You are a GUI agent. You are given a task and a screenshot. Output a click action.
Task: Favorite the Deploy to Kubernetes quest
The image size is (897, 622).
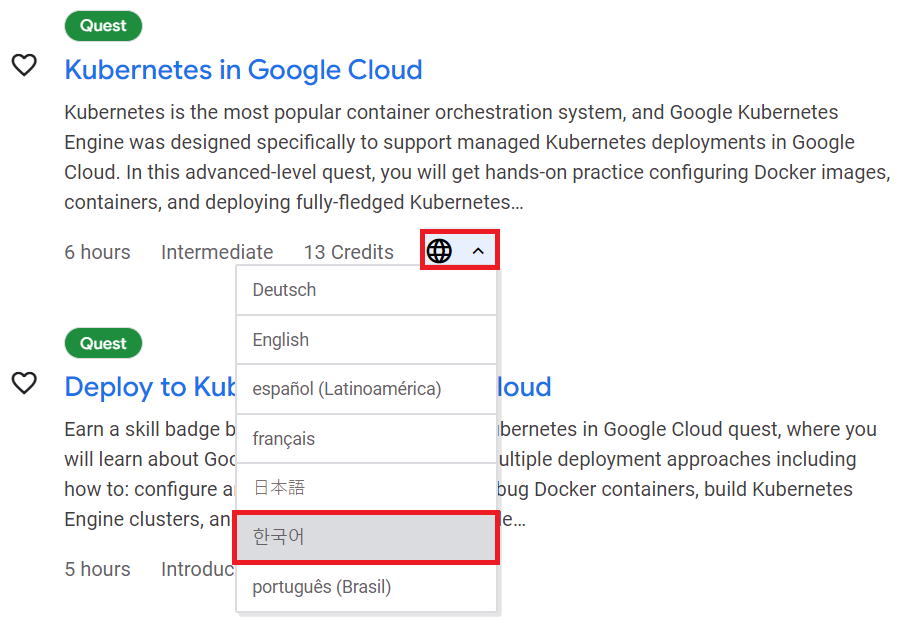tap(24, 383)
